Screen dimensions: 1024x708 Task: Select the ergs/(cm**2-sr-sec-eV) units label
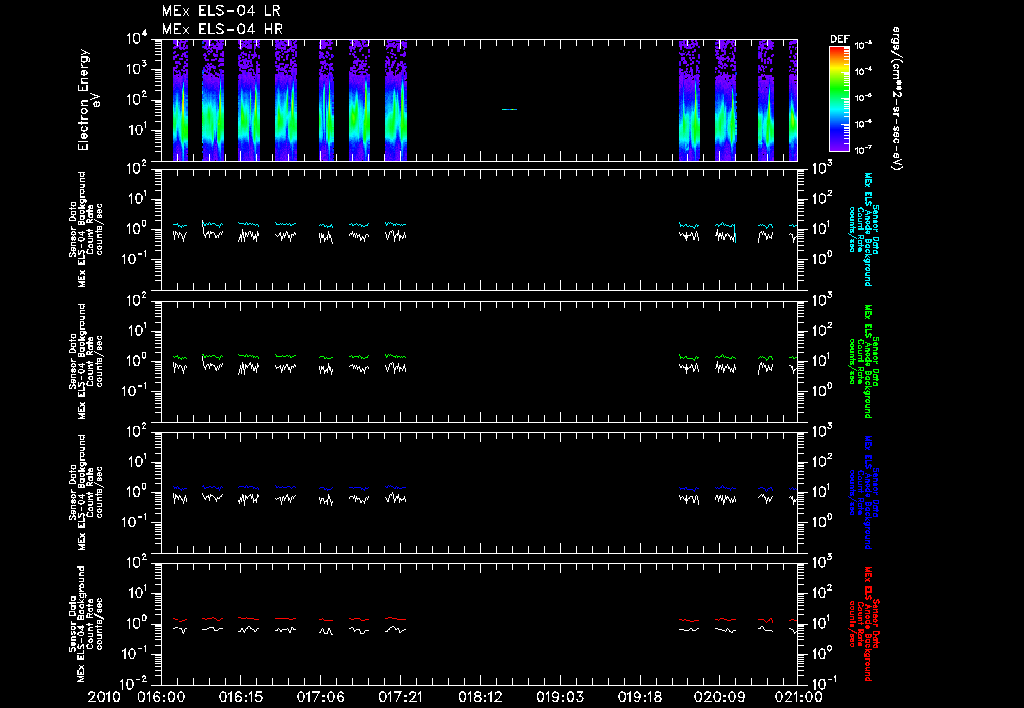[x=896, y=99]
